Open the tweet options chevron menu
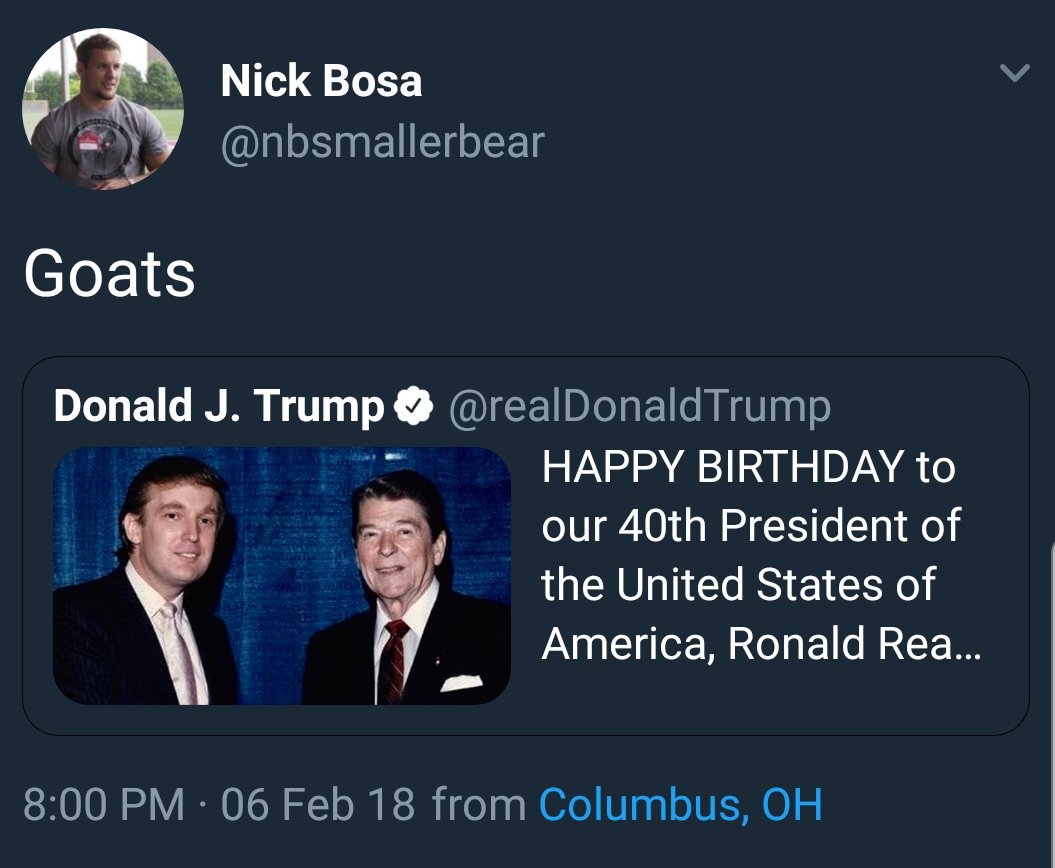 (1014, 73)
